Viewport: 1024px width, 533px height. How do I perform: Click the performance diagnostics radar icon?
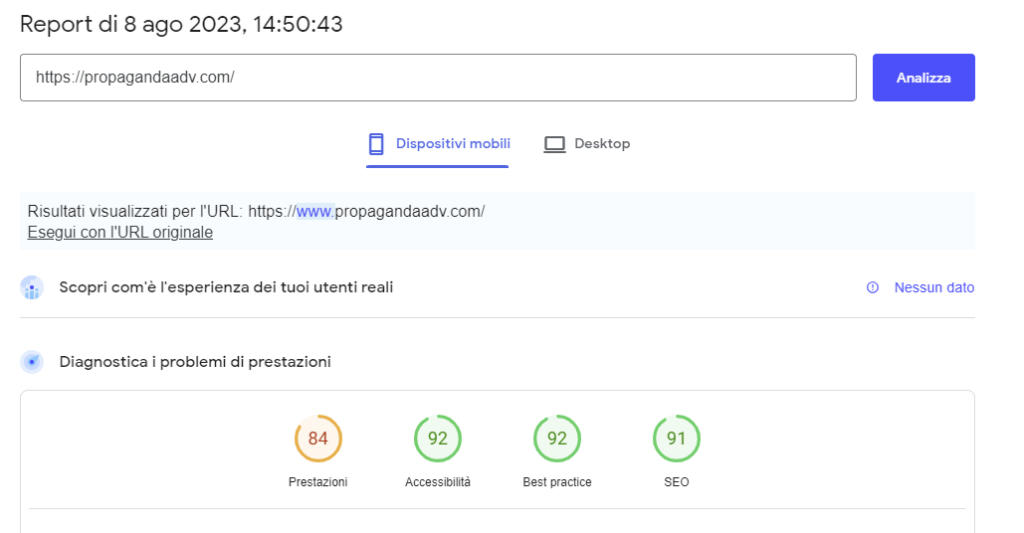click(x=32, y=362)
